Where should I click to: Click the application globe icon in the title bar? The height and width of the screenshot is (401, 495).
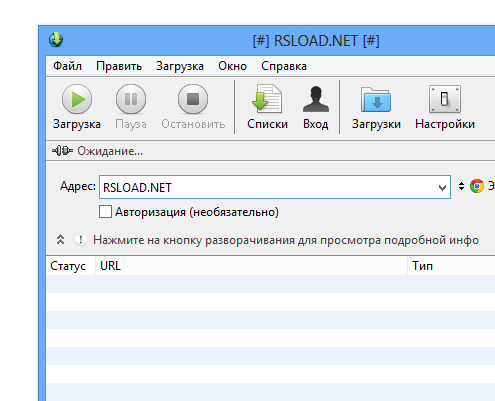click(x=56, y=40)
